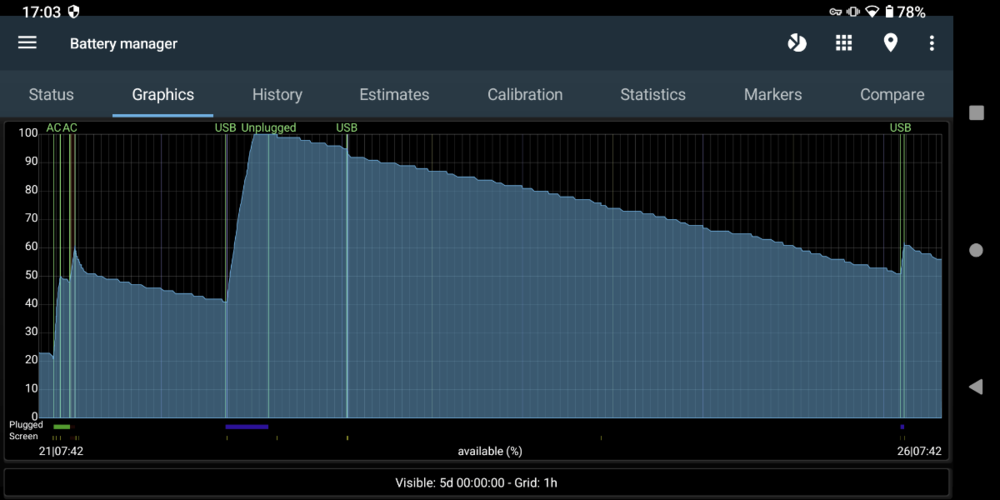Tap the battery 78% status indicator
Image resolution: width=1000 pixels, height=500 pixels.
pyautogui.click(x=904, y=11)
